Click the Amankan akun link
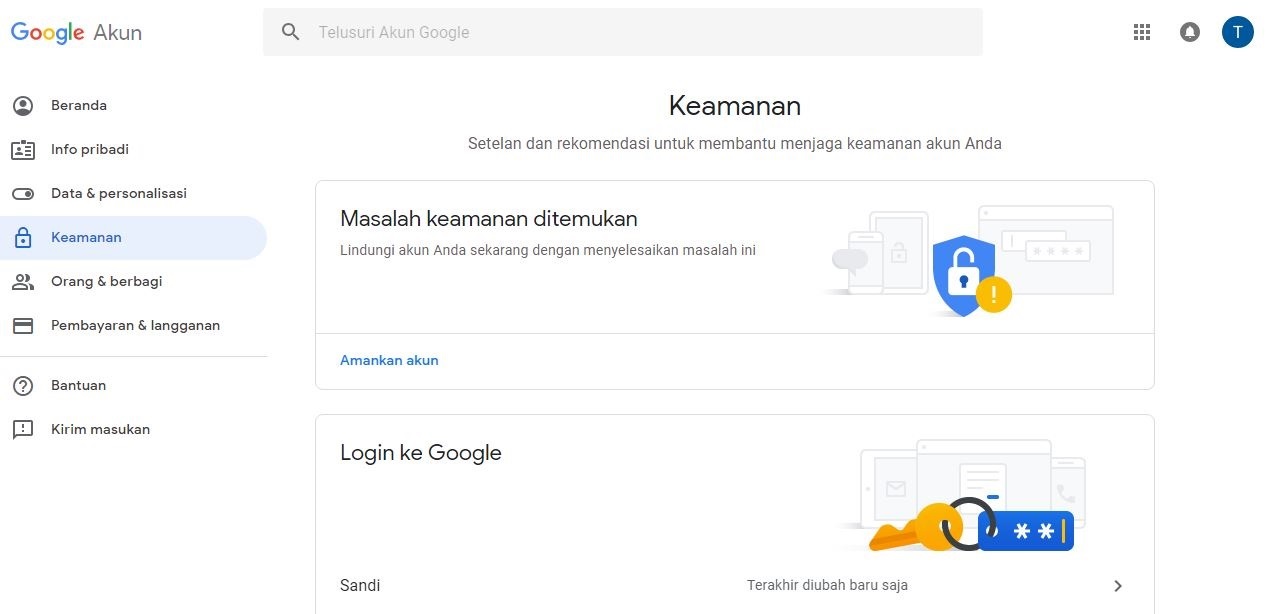This screenshot has height=614, width=1274. [389, 360]
